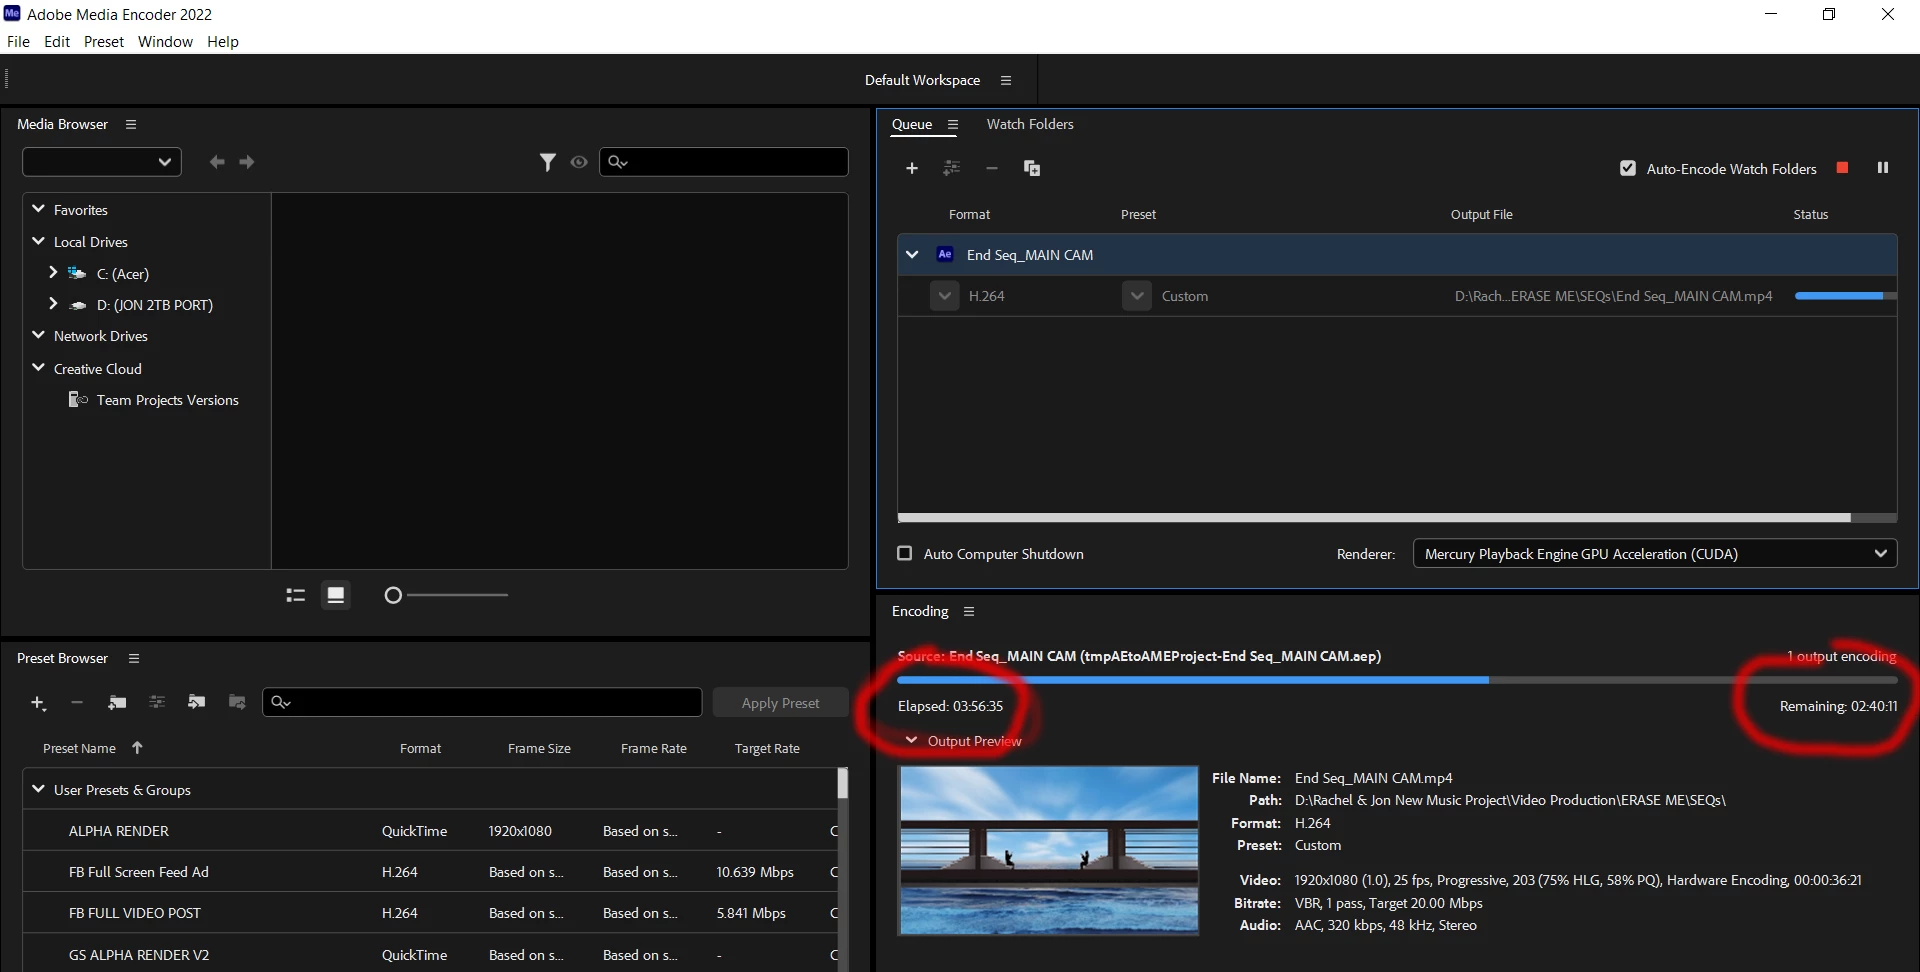Create a new preset with the plus icon
This screenshot has width=1920, height=972.
[38, 703]
